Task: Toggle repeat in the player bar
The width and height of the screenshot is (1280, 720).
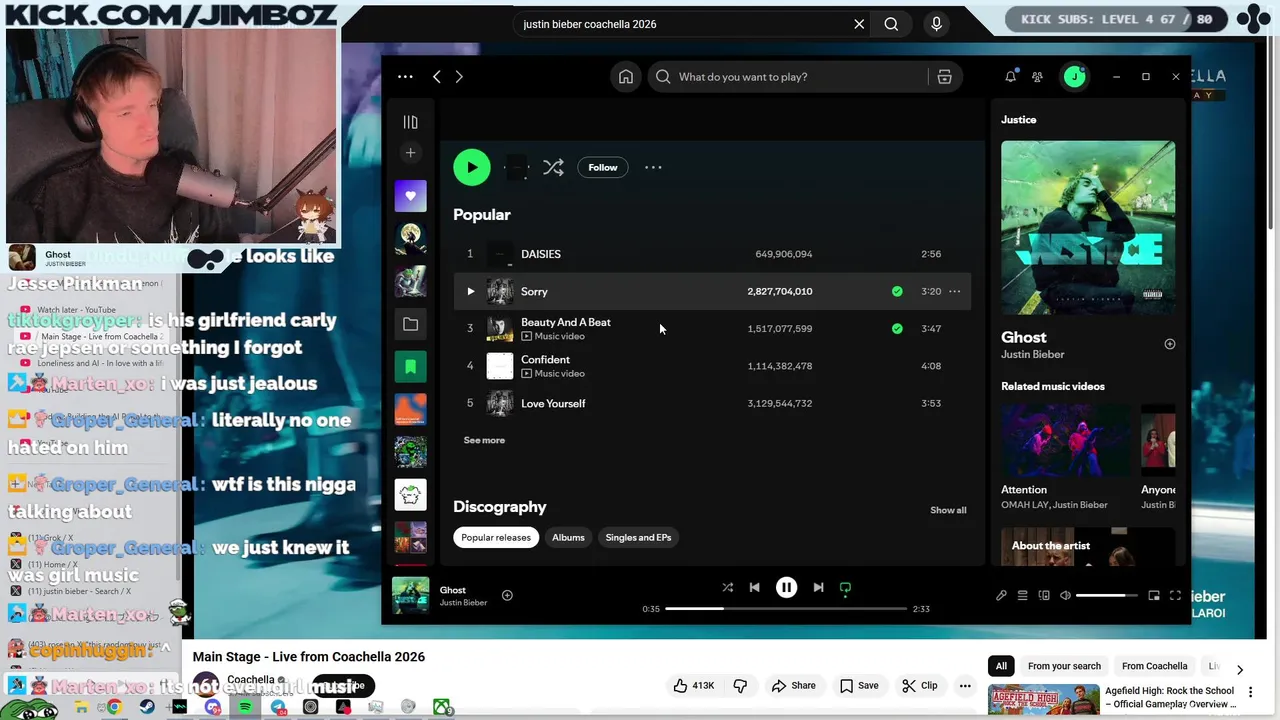Action: [845, 589]
